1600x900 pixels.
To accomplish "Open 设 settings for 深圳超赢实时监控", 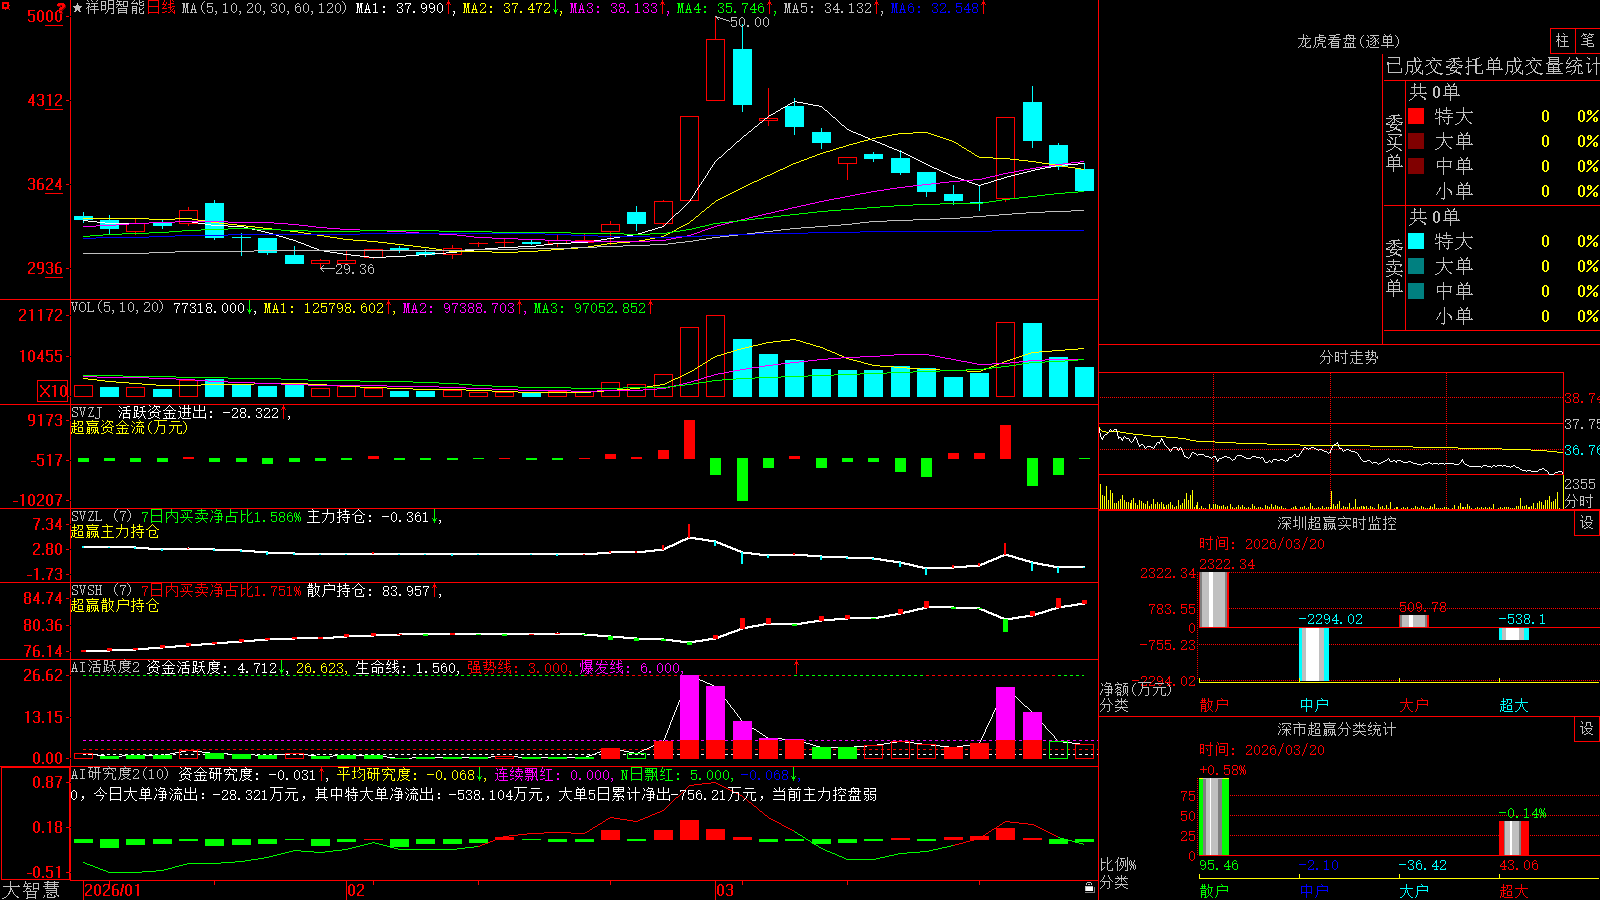I will pos(1587,523).
